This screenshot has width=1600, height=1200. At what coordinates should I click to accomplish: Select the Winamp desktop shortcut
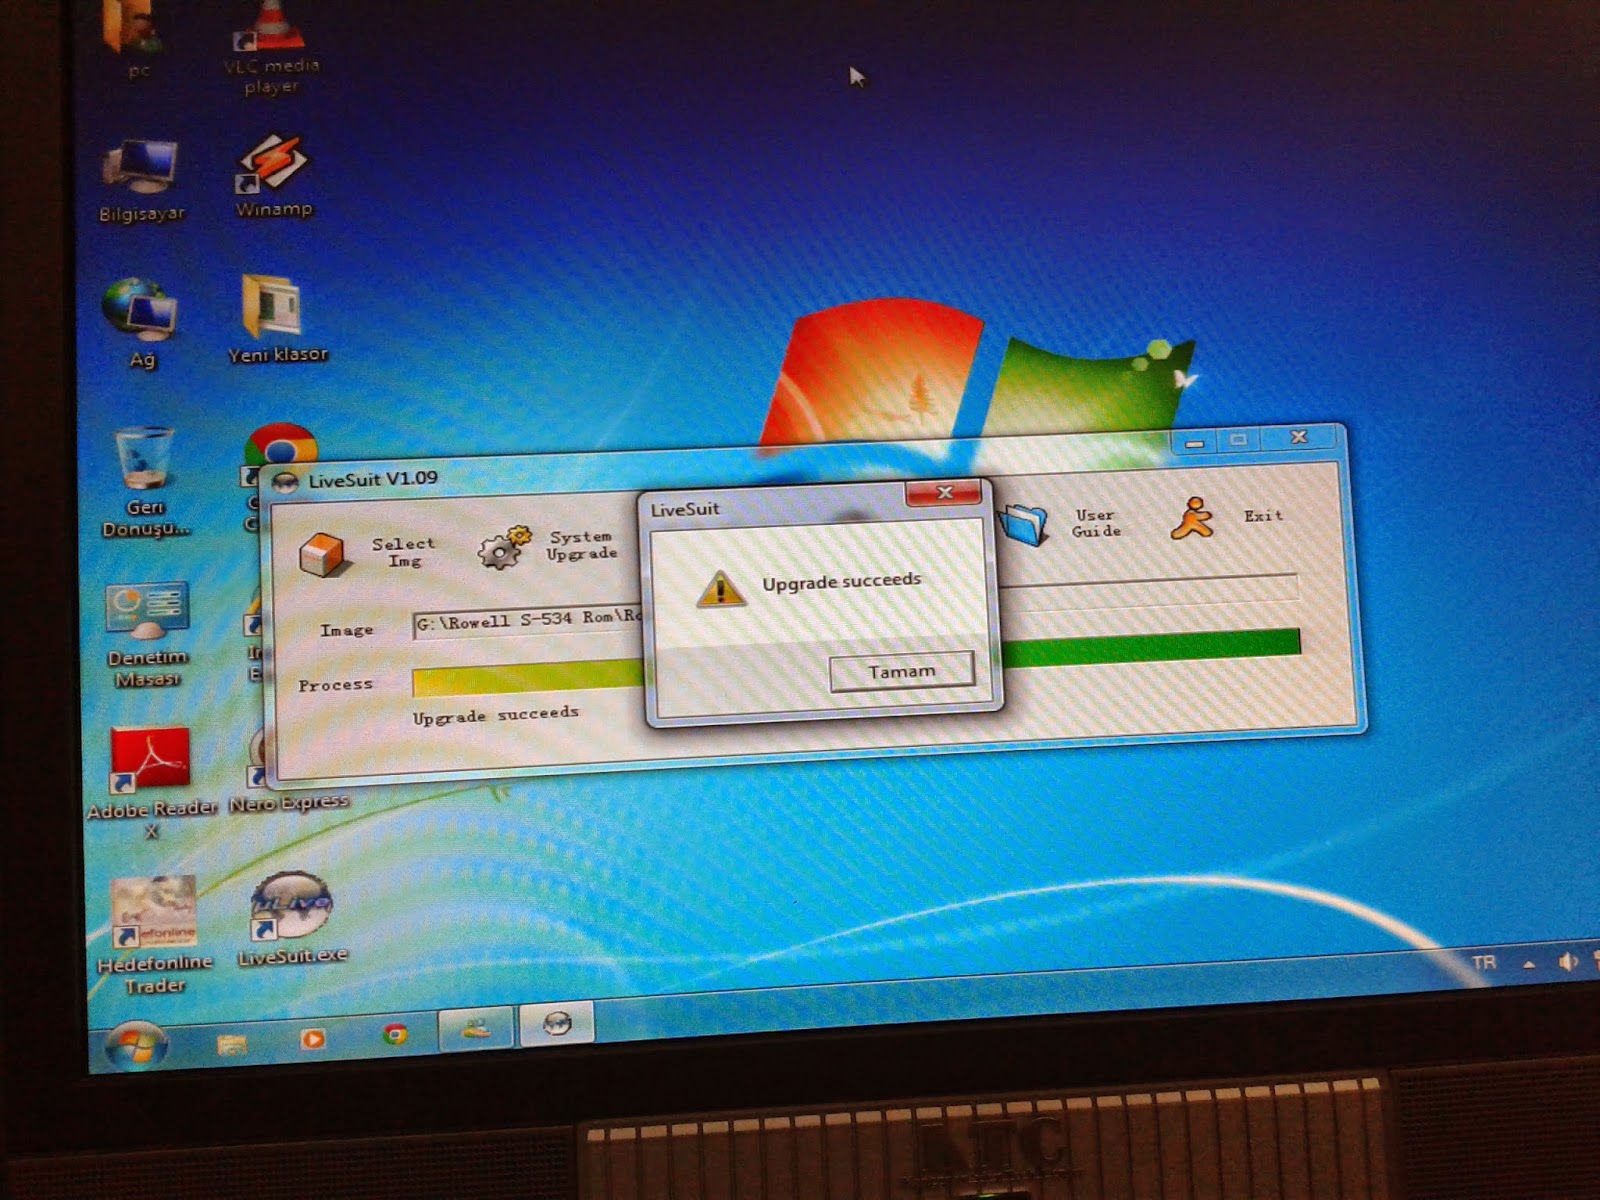click(x=273, y=177)
